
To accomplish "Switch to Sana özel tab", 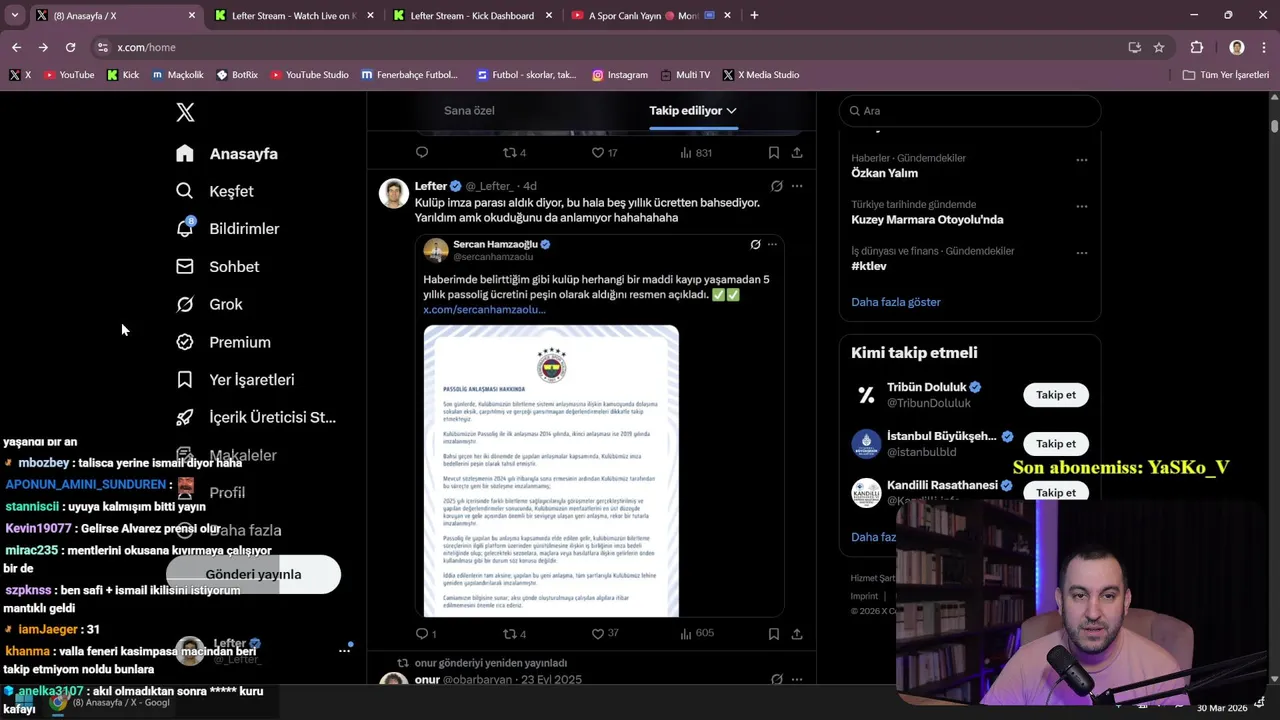I will 469,111.
